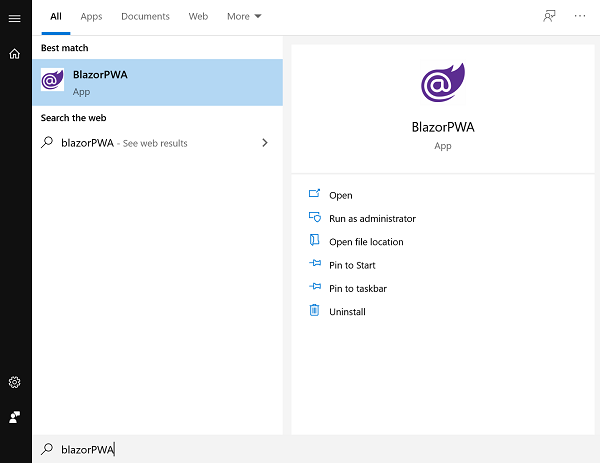Click the Open file location icon
This screenshot has height=463, width=600.
[x=314, y=240]
